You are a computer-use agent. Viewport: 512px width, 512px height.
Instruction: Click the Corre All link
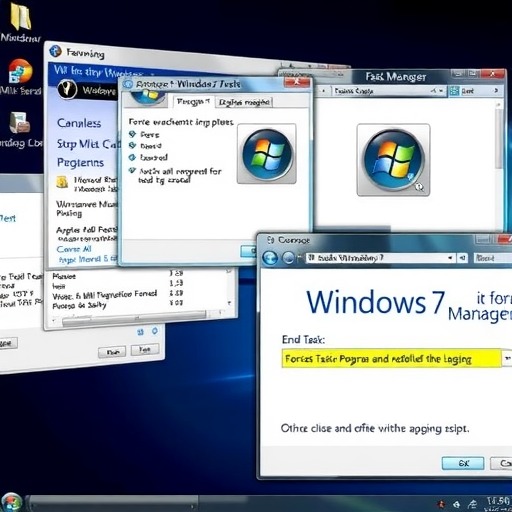[x=74, y=249]
